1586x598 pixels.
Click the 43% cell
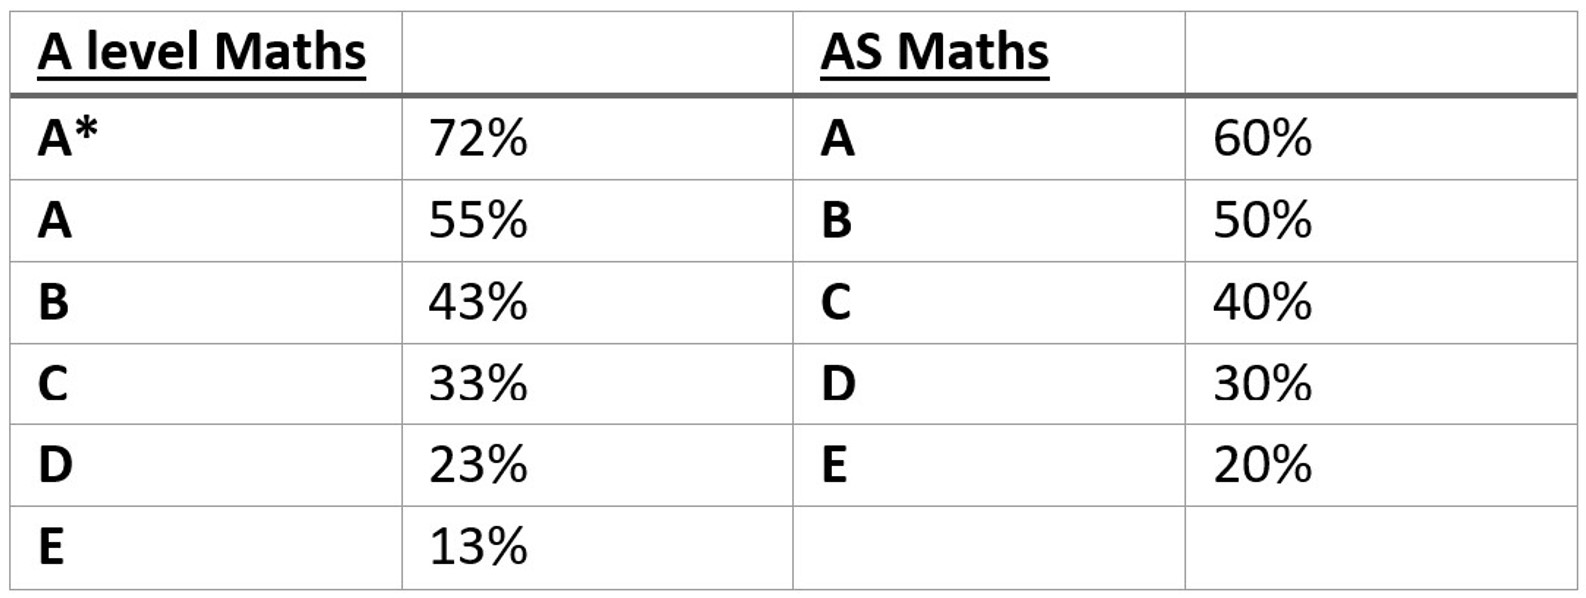(478, 302)
